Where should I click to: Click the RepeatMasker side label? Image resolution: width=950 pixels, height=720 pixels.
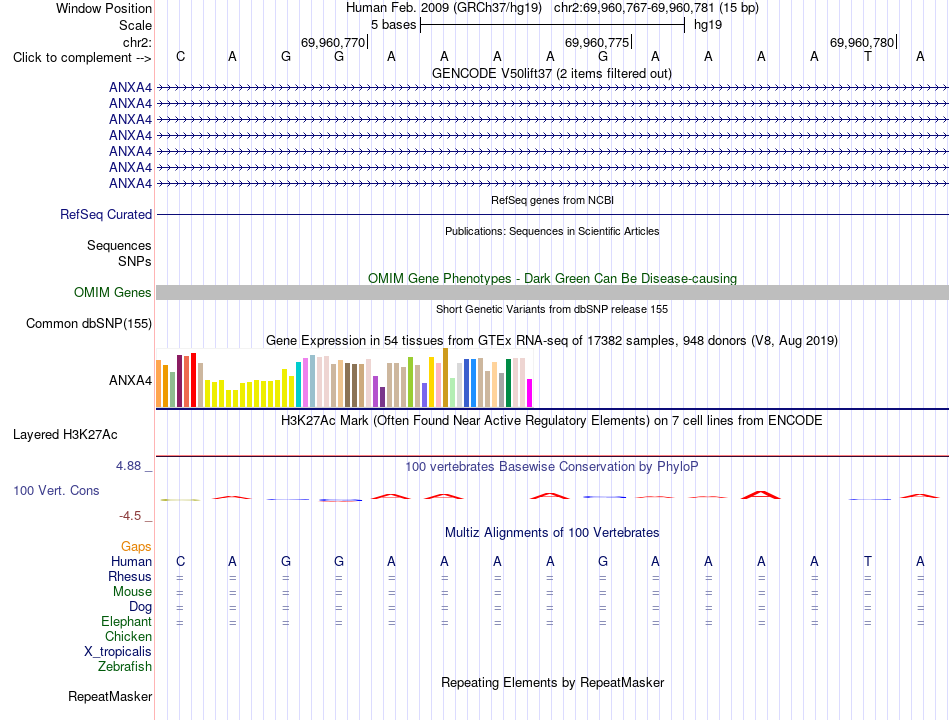tap(110, 697)
